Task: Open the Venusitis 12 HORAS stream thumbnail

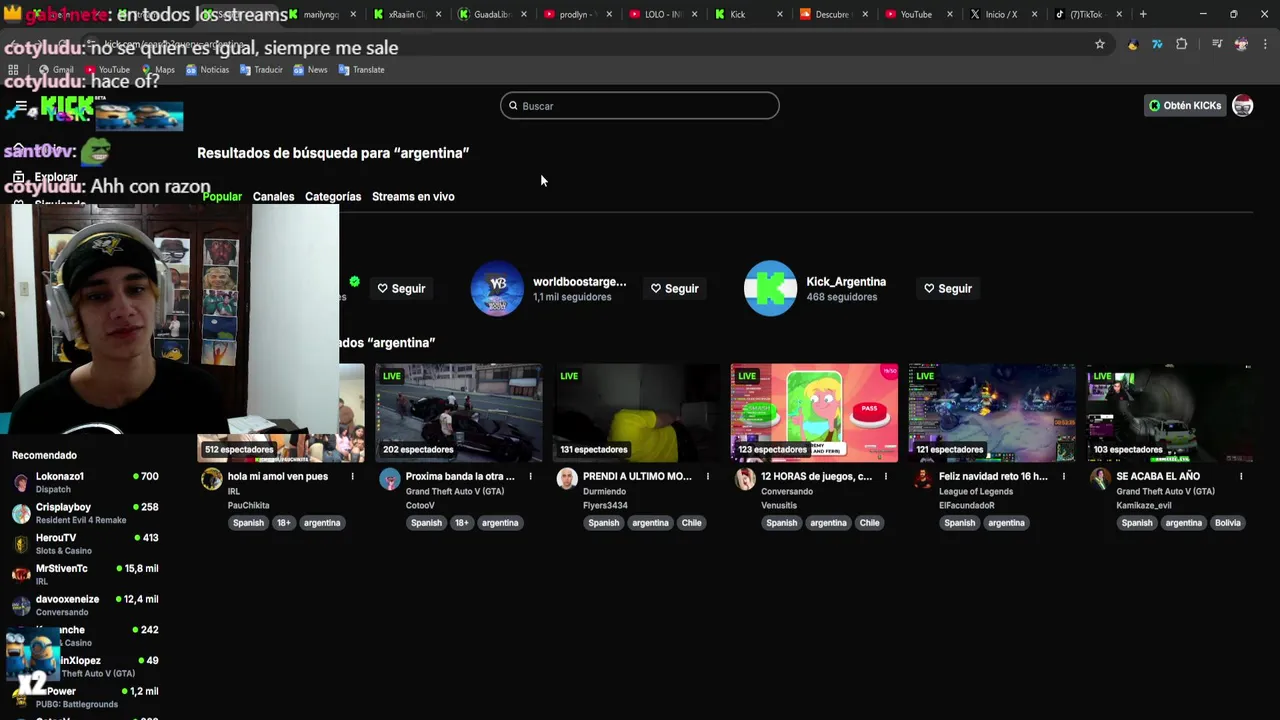Action: pos(814,412)
